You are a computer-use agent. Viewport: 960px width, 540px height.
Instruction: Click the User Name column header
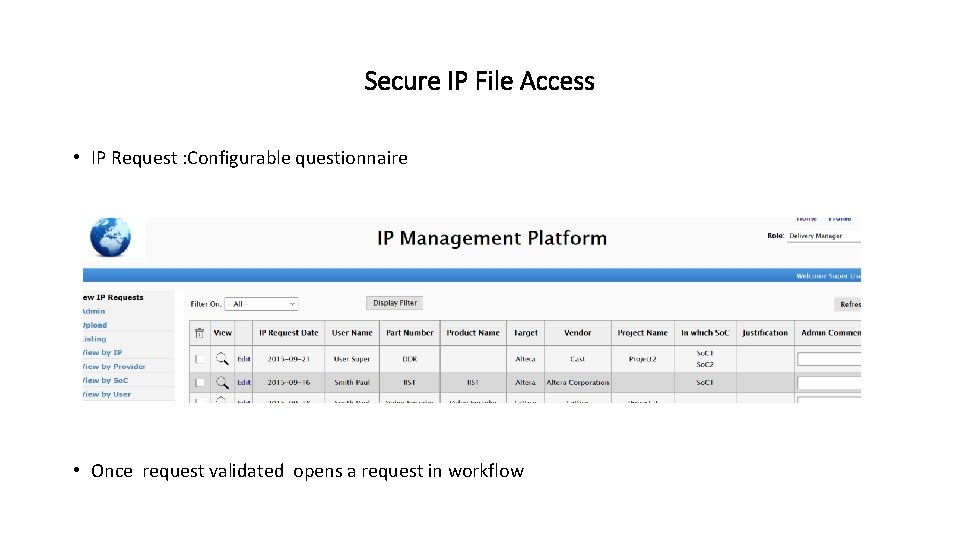coord(352,333)
